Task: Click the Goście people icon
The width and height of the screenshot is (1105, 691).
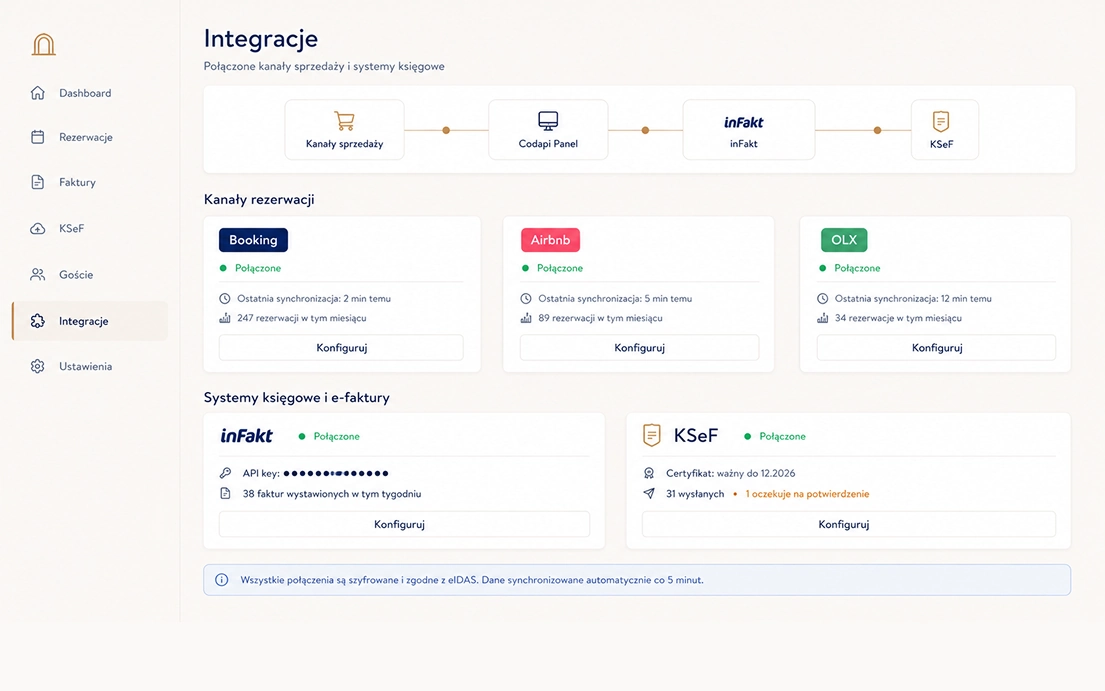Action: click(38, 275)
